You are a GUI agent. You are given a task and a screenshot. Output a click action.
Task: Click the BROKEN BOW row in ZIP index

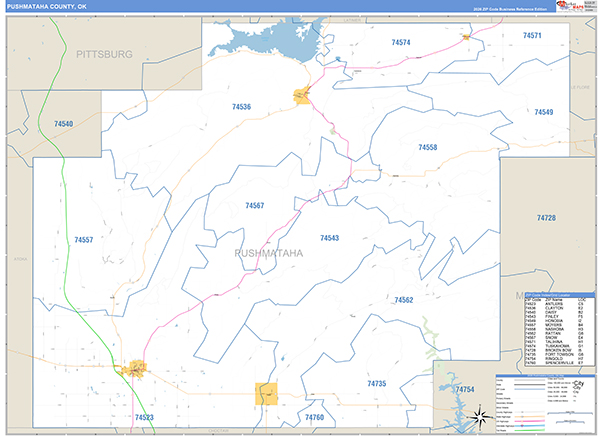pyautogui.click(x=555, y=350)
